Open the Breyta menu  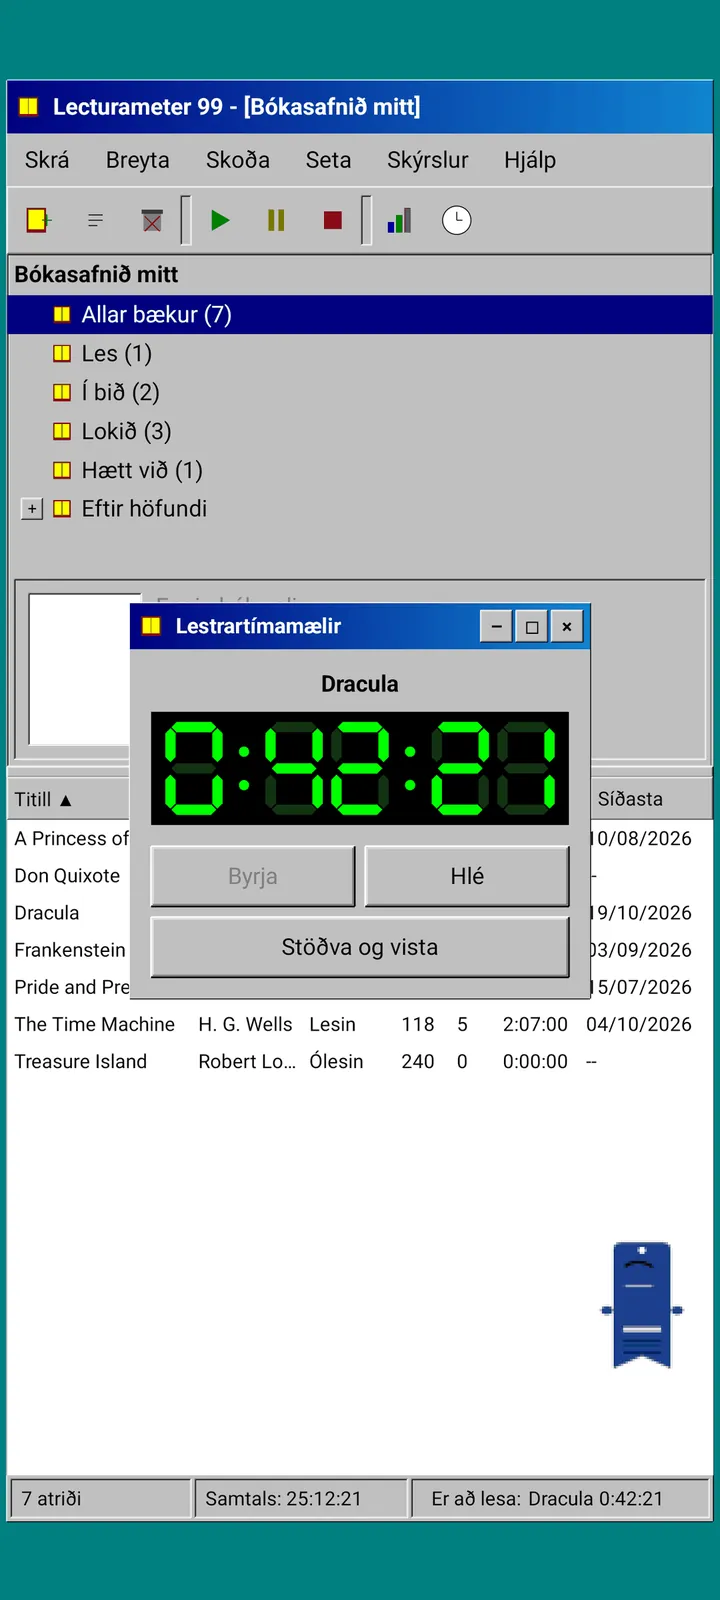pos(138,160)
